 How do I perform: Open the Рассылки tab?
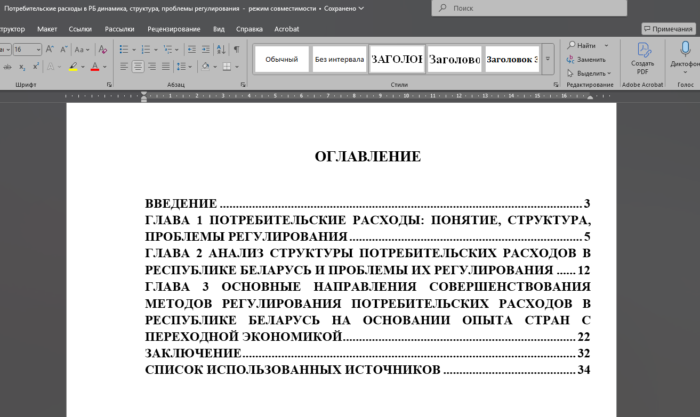click(x=119, y=29)
